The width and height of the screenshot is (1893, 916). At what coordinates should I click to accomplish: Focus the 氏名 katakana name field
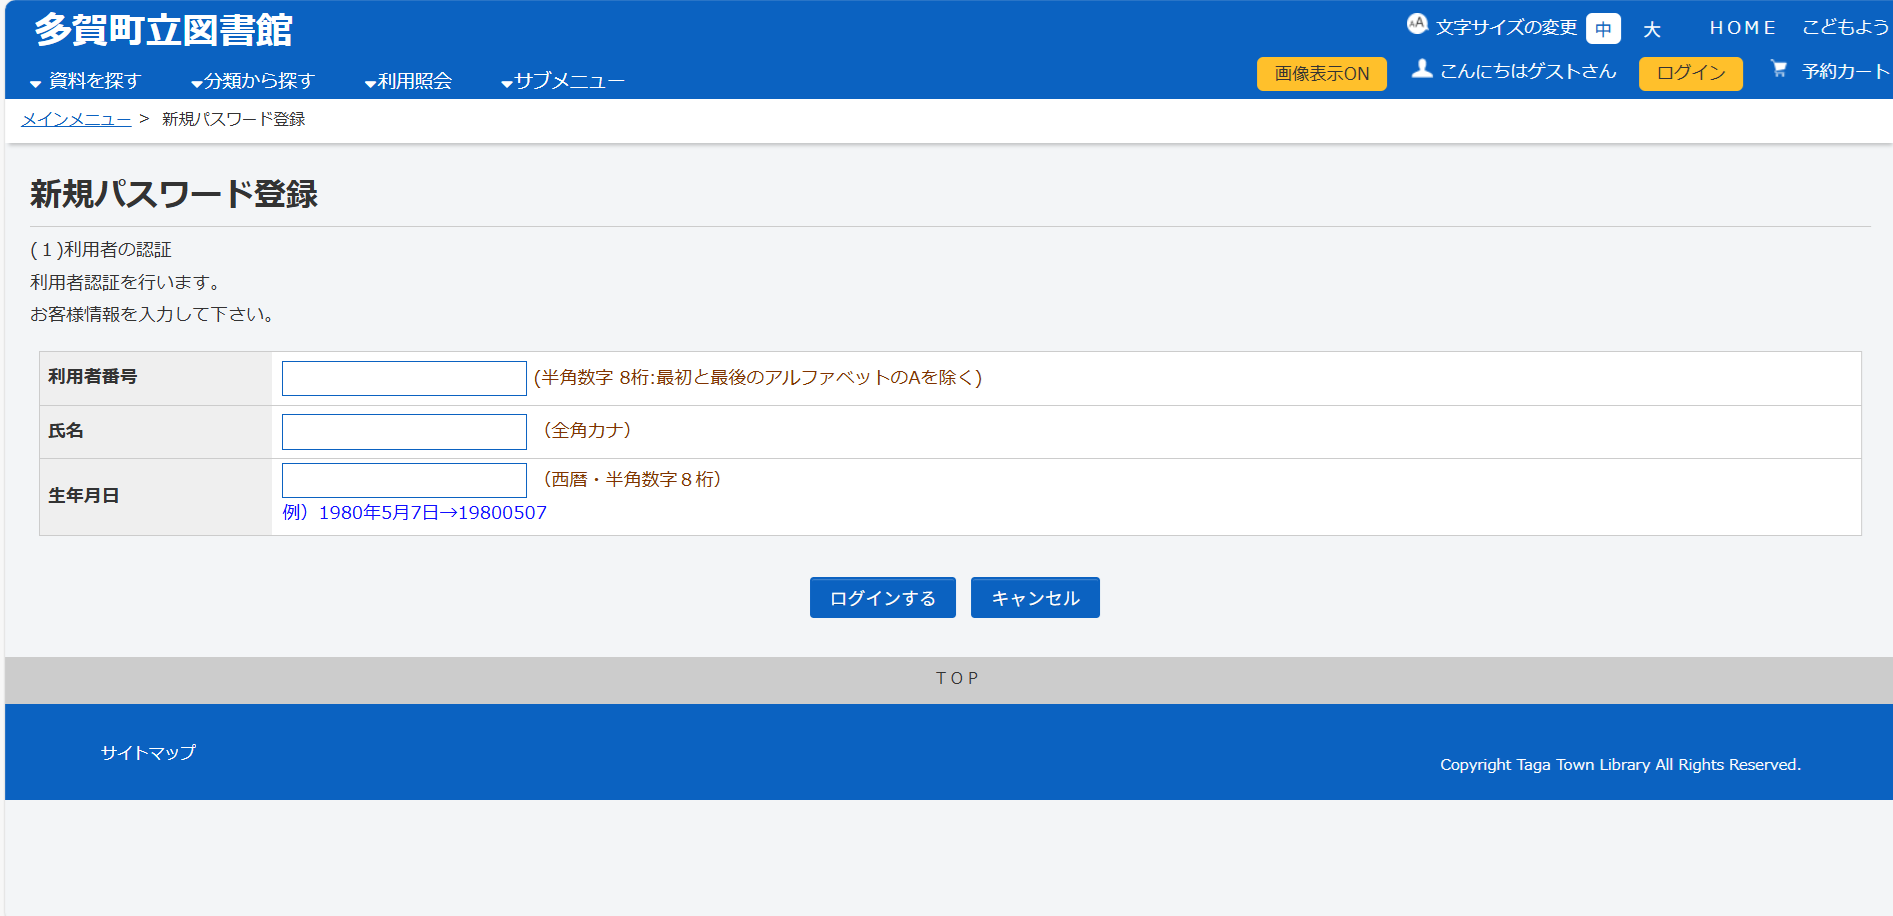pos(404,431)
